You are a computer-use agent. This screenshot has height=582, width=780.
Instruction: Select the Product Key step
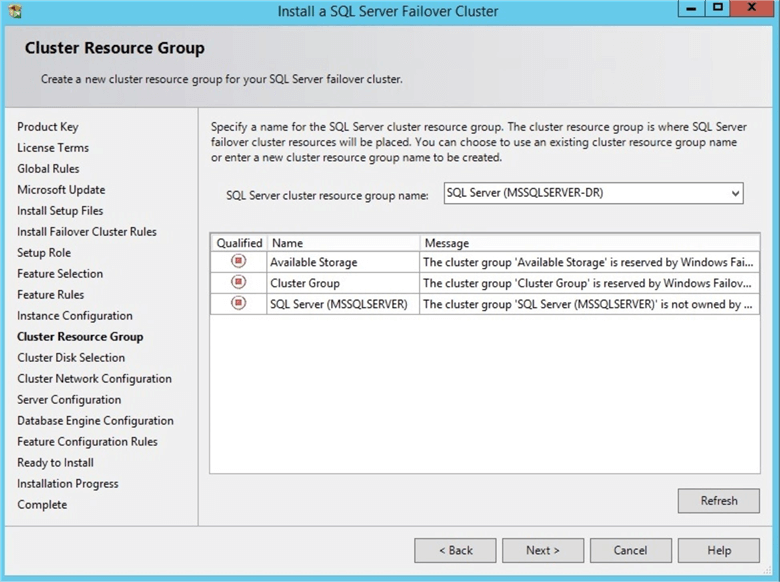[x=48, y=127]
